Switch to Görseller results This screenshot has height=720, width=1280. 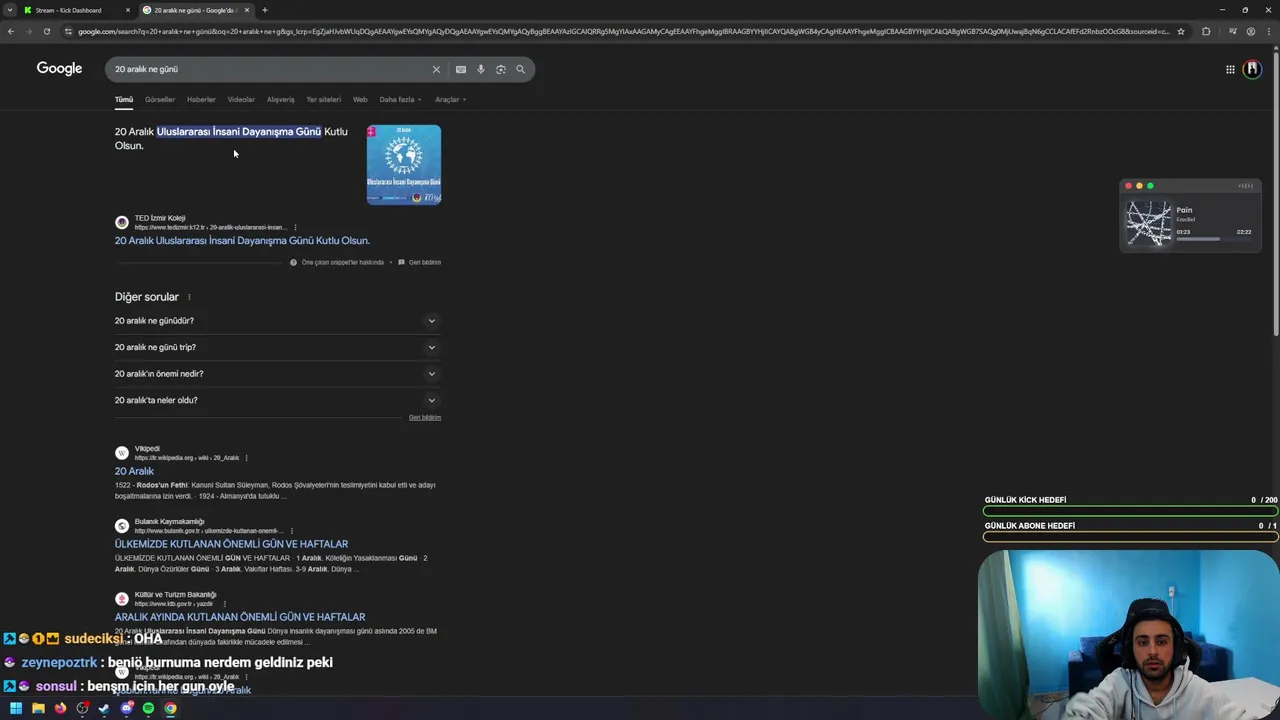click(160, 99)
